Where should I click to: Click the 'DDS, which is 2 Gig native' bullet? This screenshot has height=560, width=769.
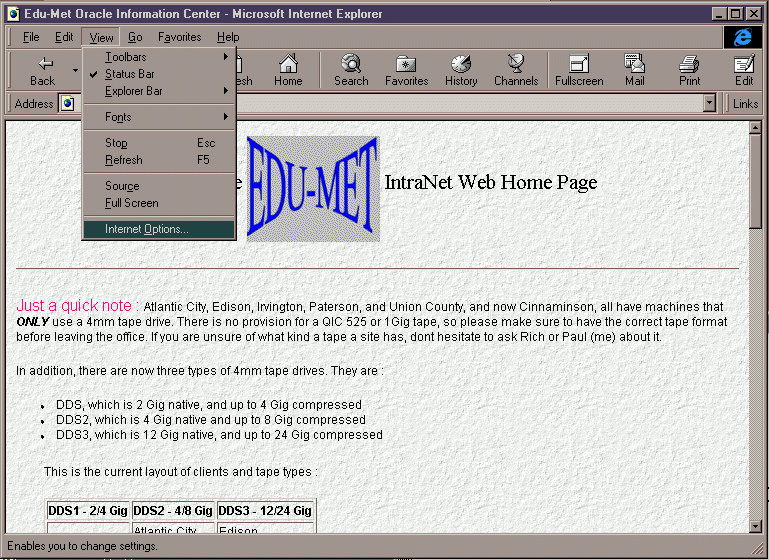pos(208,405)
